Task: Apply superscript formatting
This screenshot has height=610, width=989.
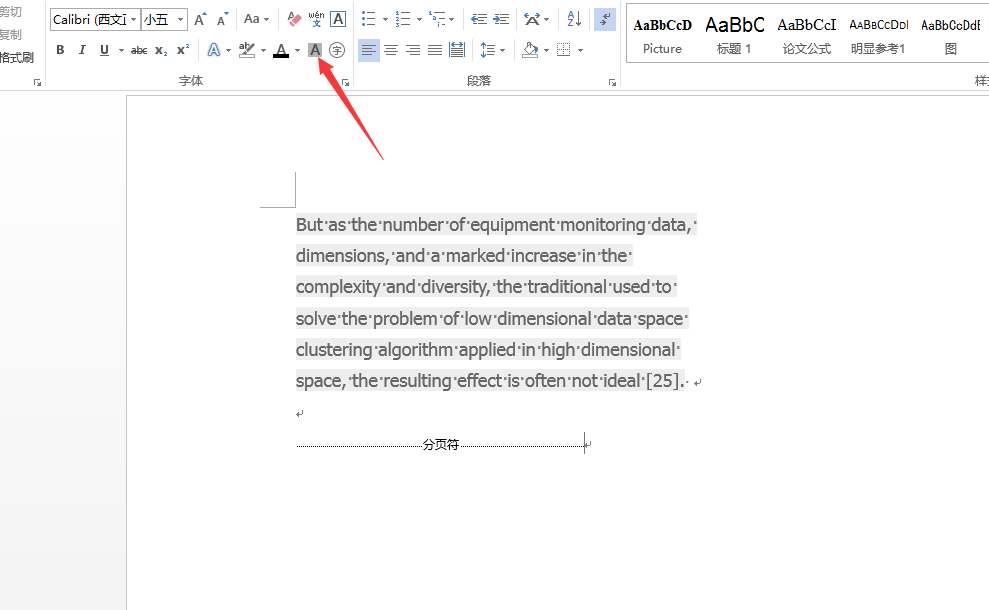Action: (183, 50)
